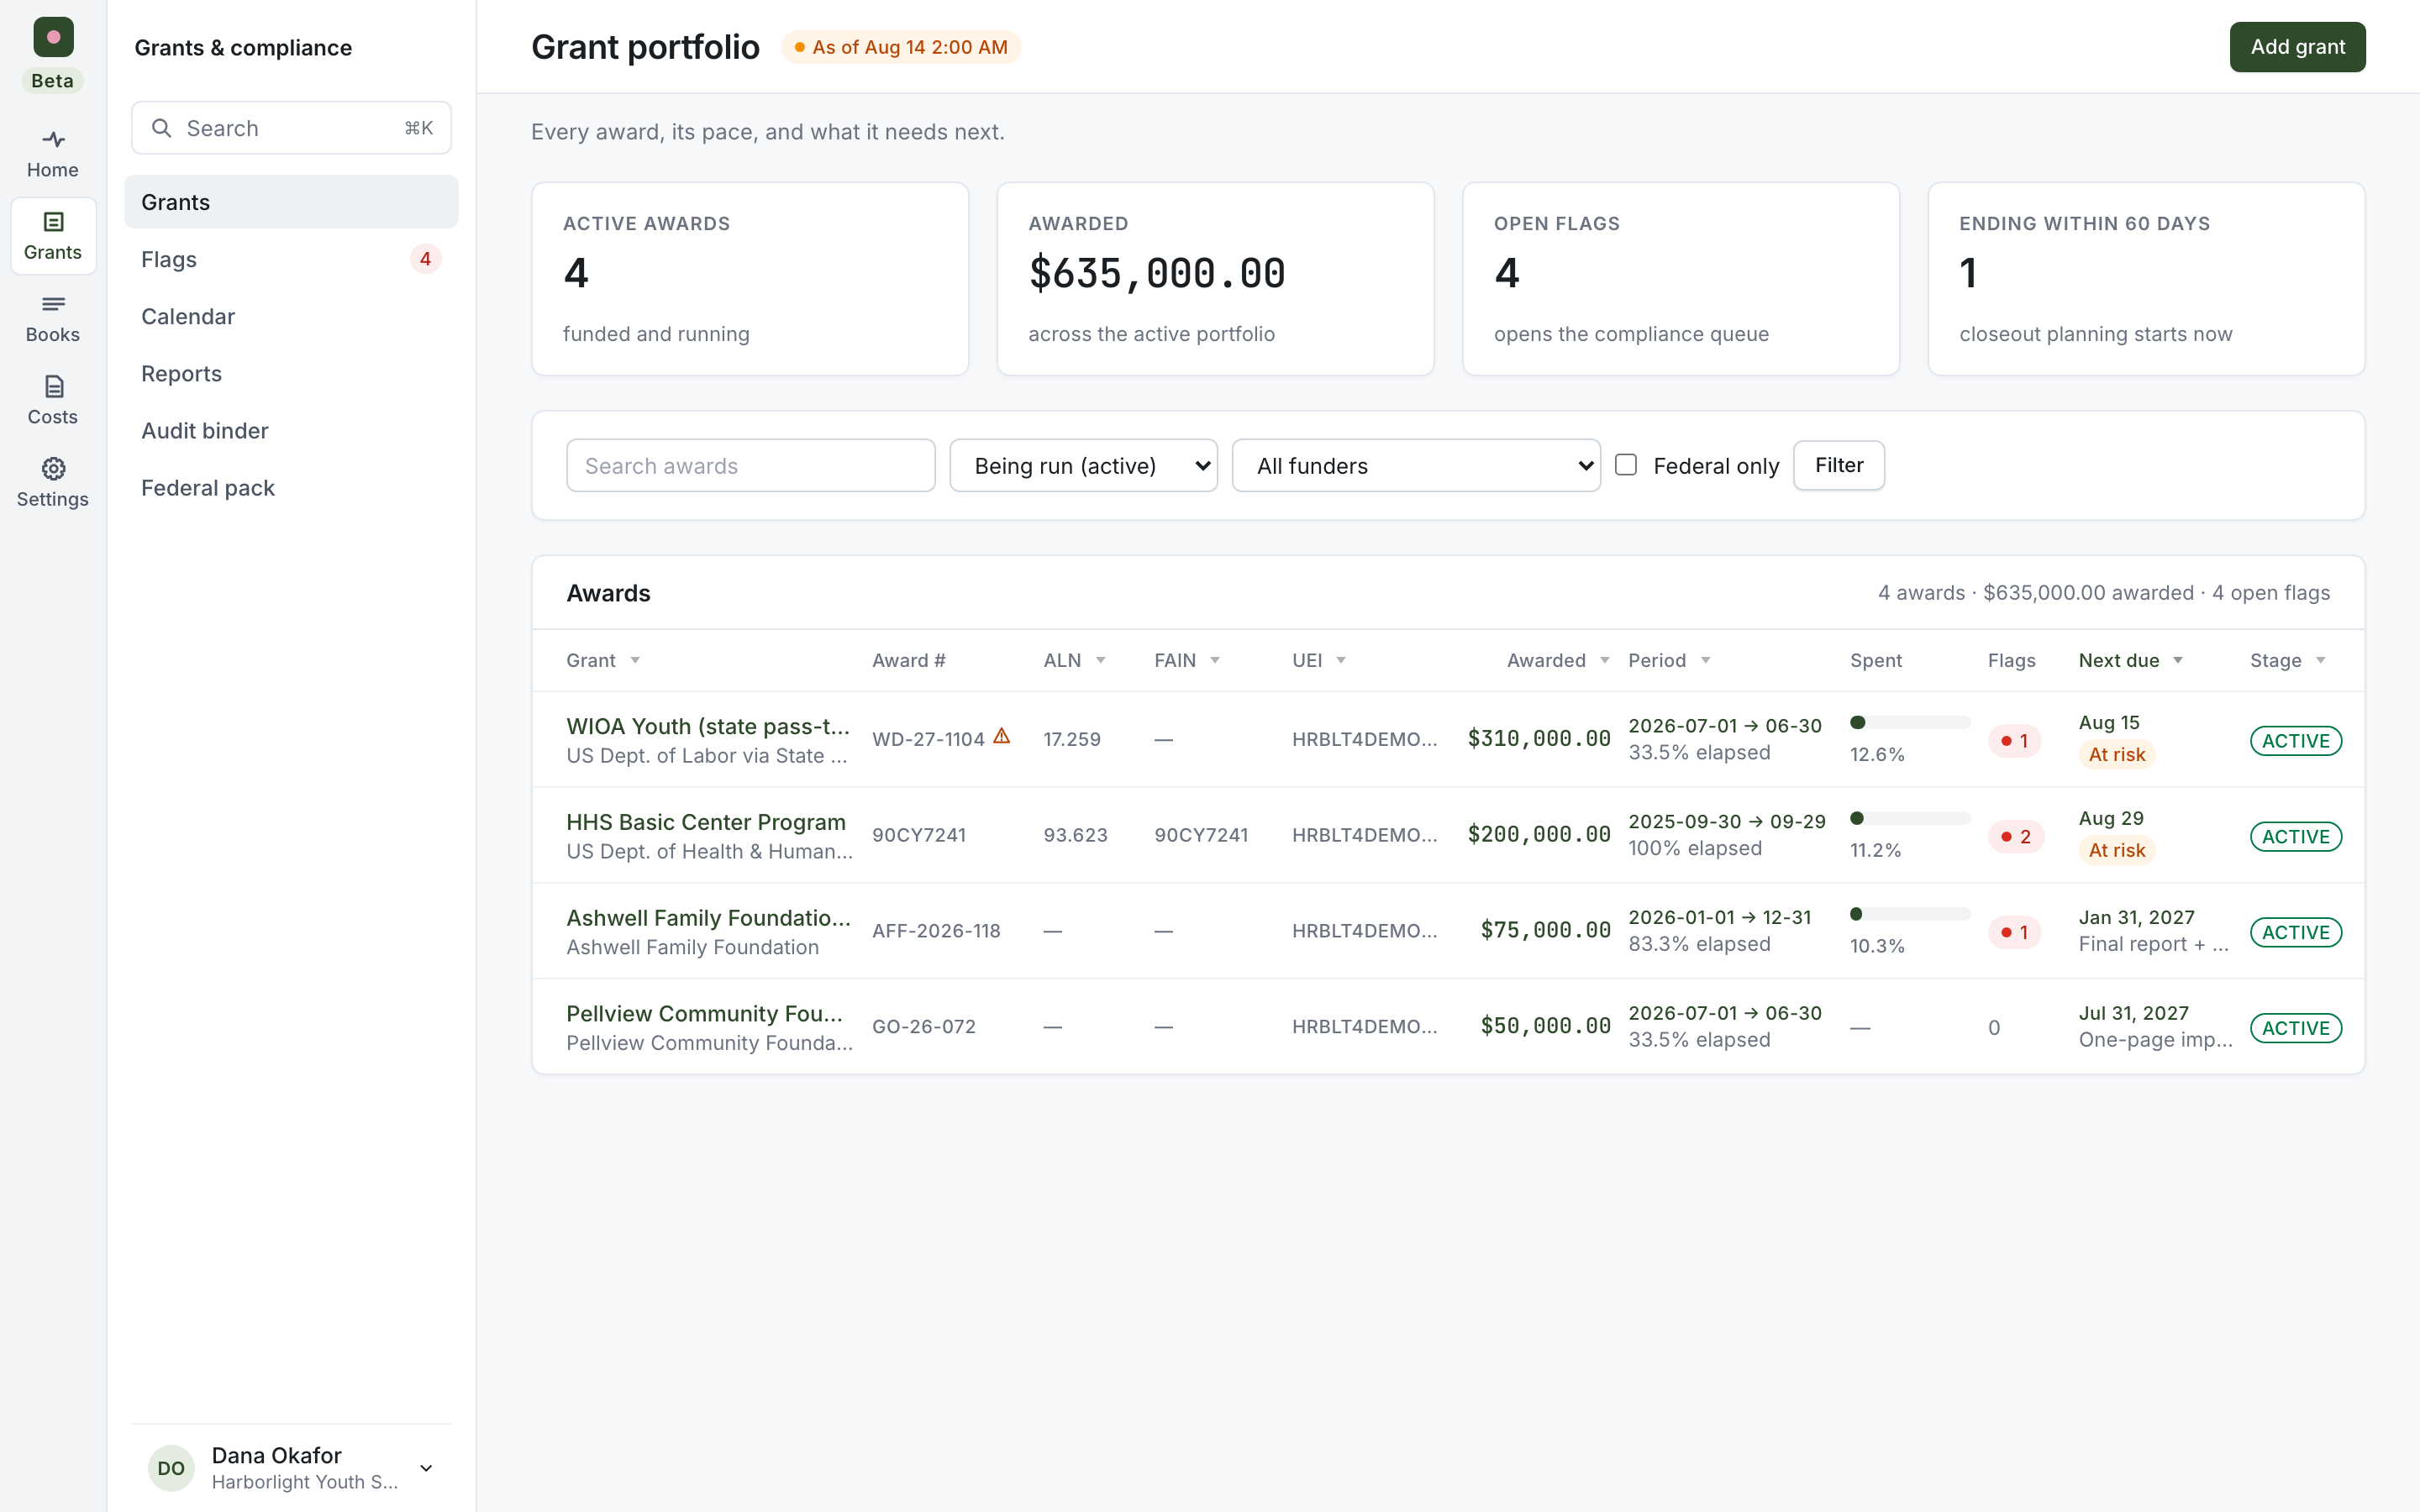Click the 11.2% spent progress bar
The height and width of the screenshot is (1512, 2420).
1910,819
